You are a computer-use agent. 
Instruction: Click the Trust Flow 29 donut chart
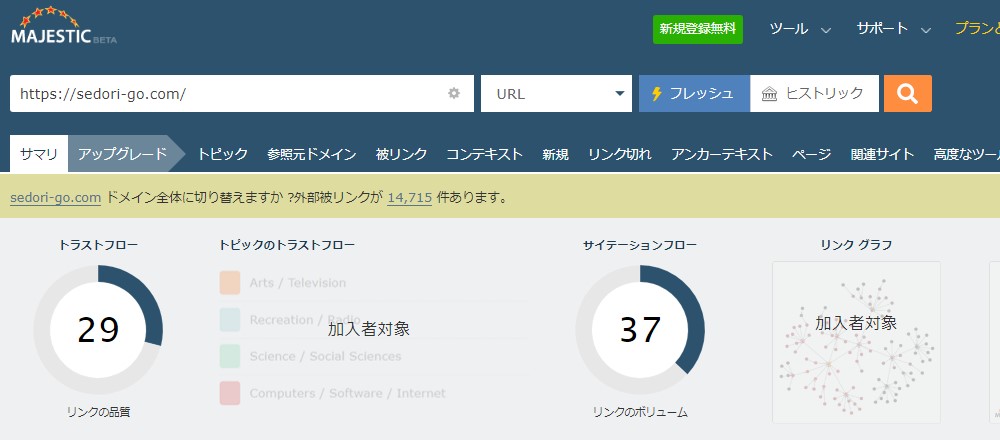tap(98, 330)
